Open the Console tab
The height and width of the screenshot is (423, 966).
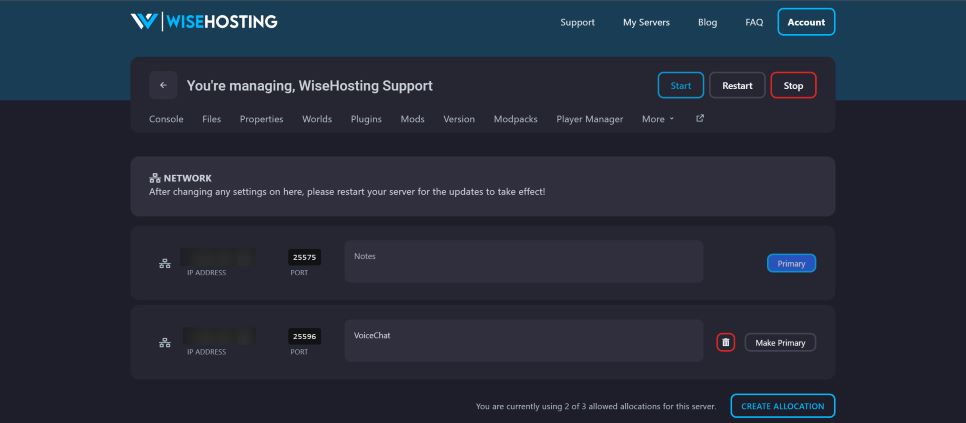click(x=166, y=119)
